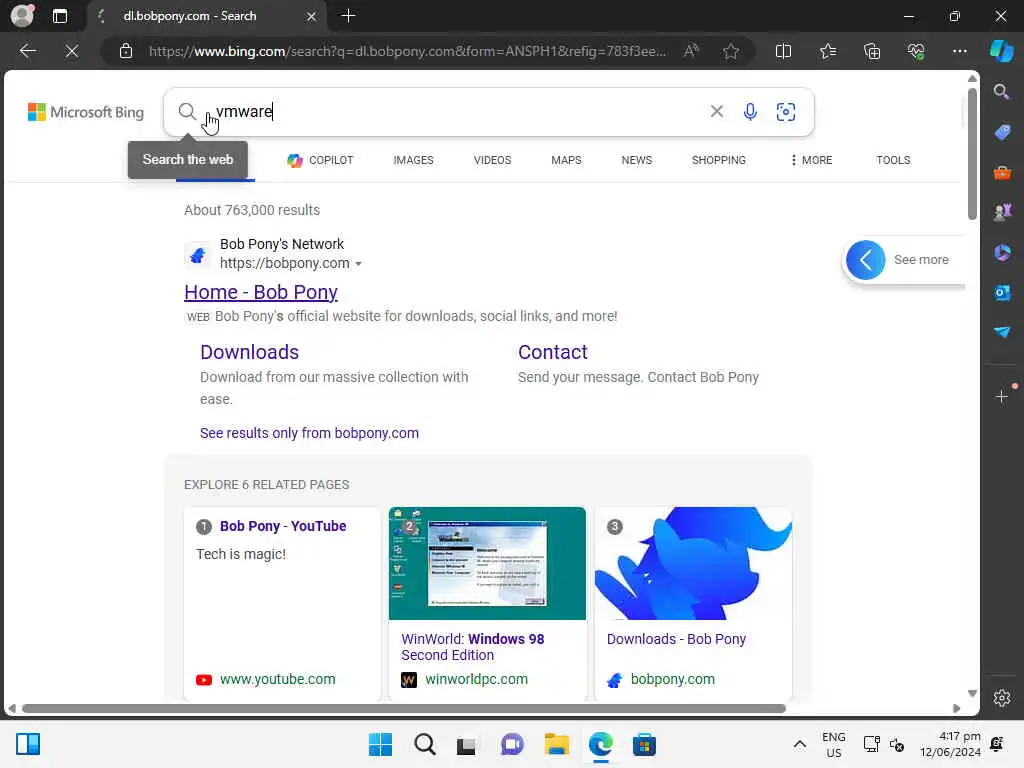Click the page vertical scrollbar
1024x768 pixels.
coord(972,154)
